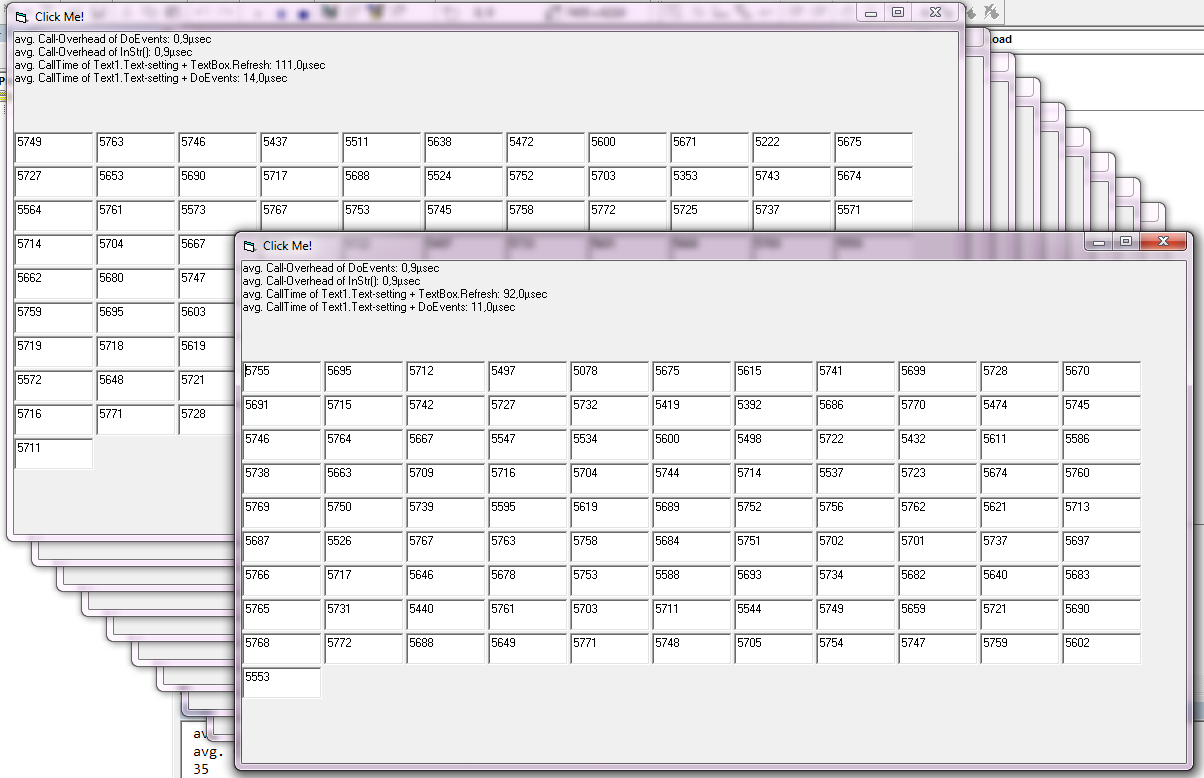1204x778 pixels.
Task: Click the form icon in the front Click Me! title bar
Action: pos(250,246)
